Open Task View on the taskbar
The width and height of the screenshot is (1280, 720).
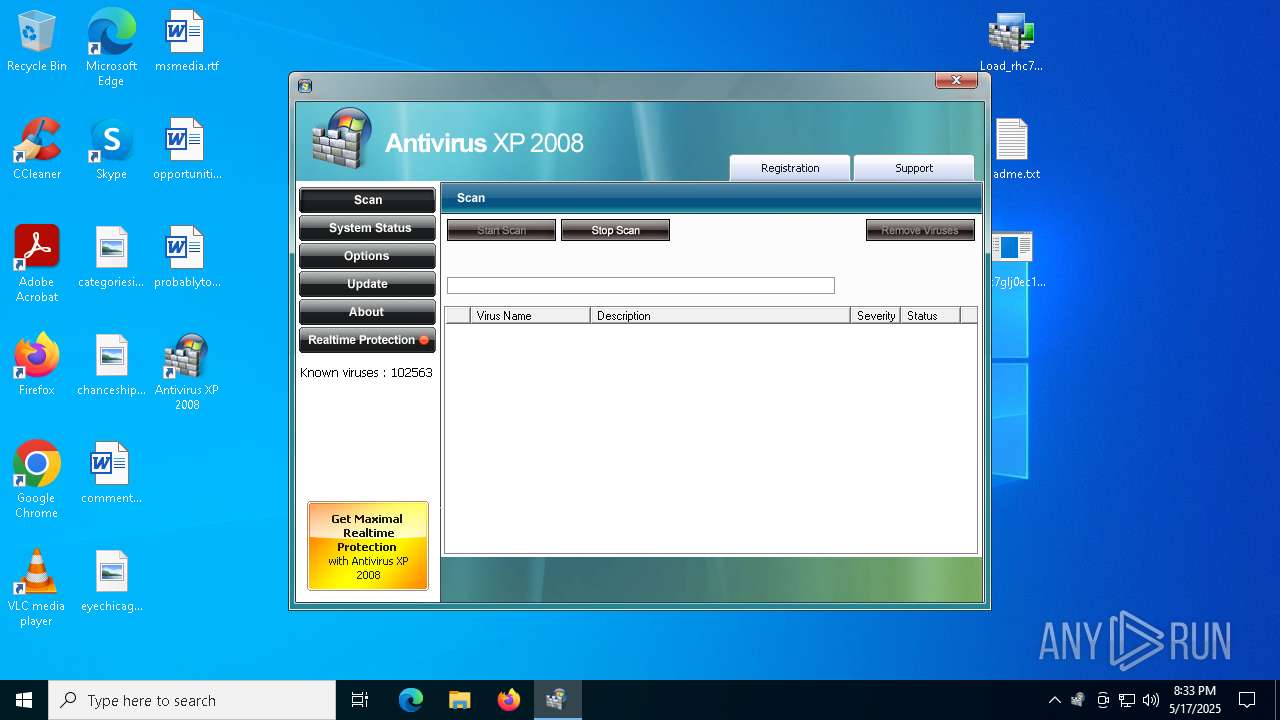(x=360, y=700)
